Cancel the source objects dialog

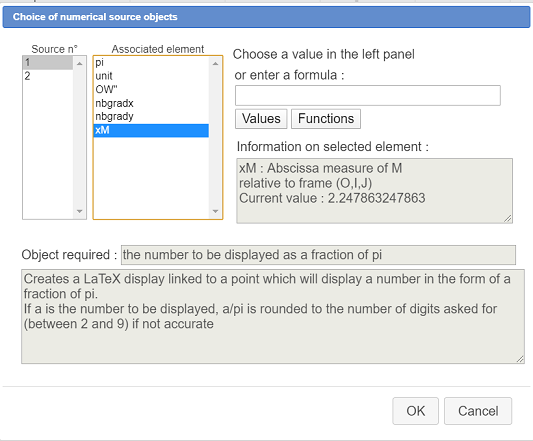click(x=478, y=411)
